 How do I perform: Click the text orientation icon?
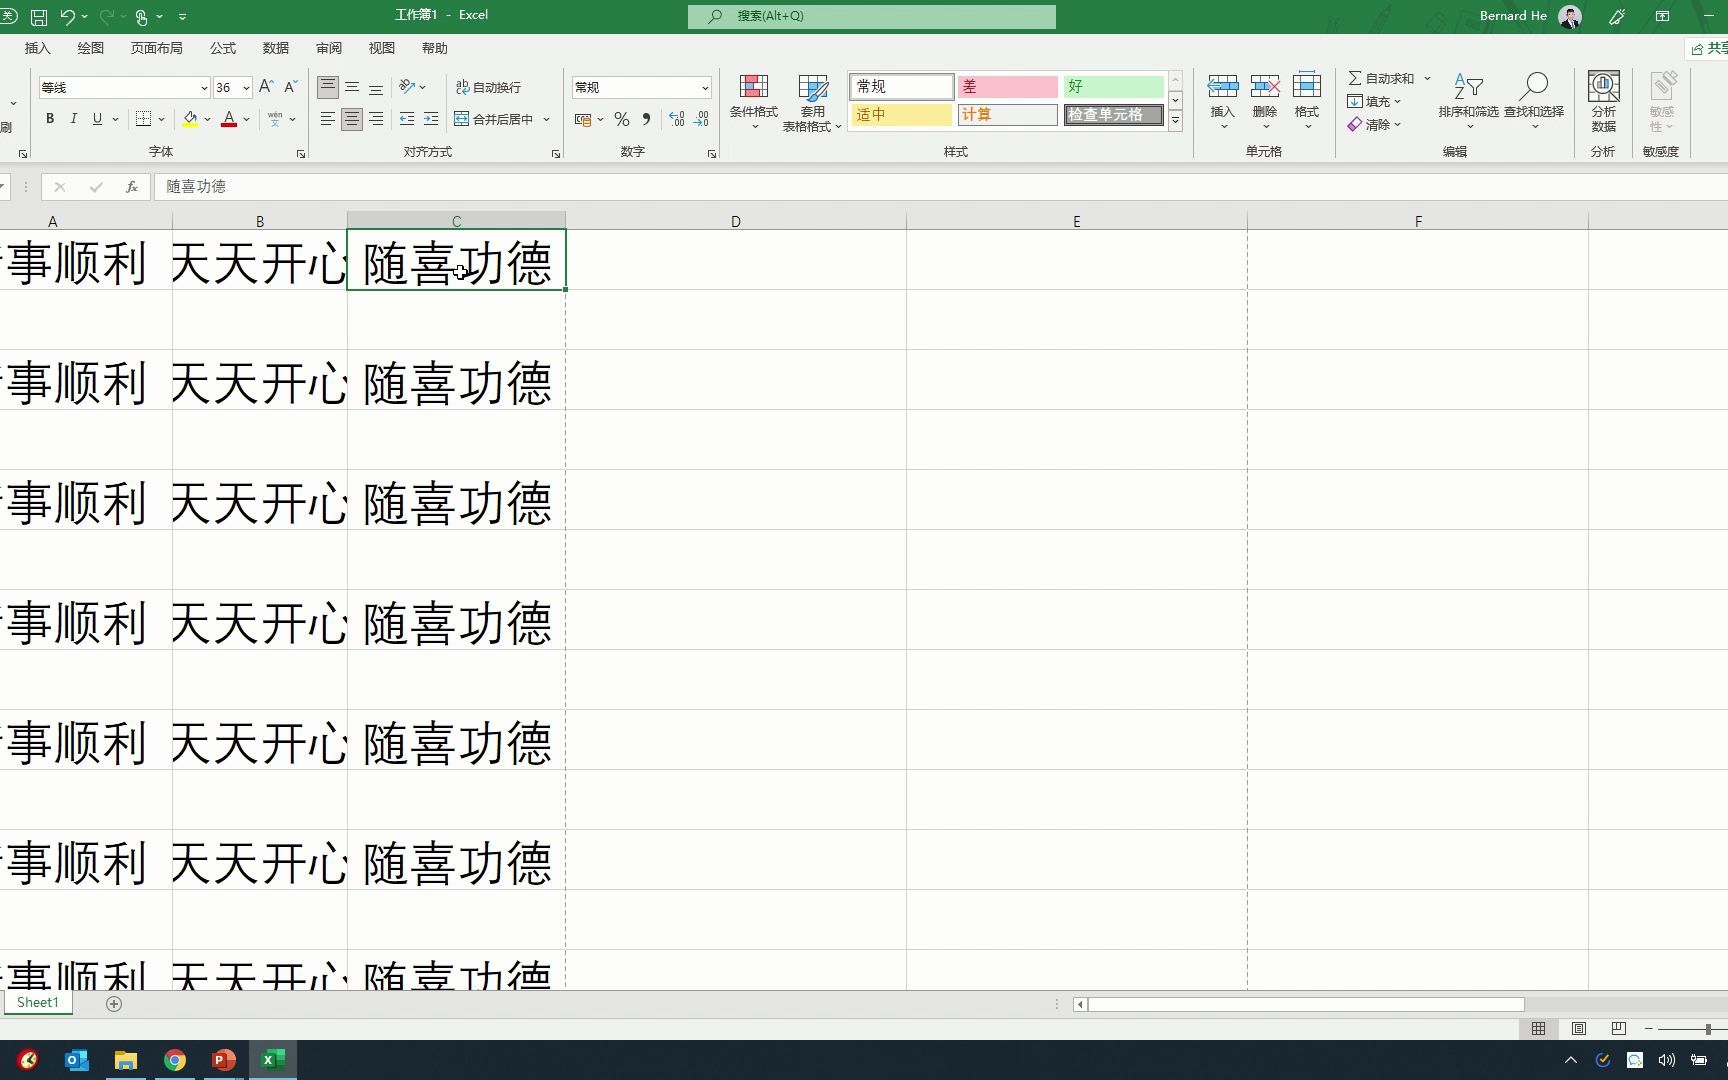(407, 87)
